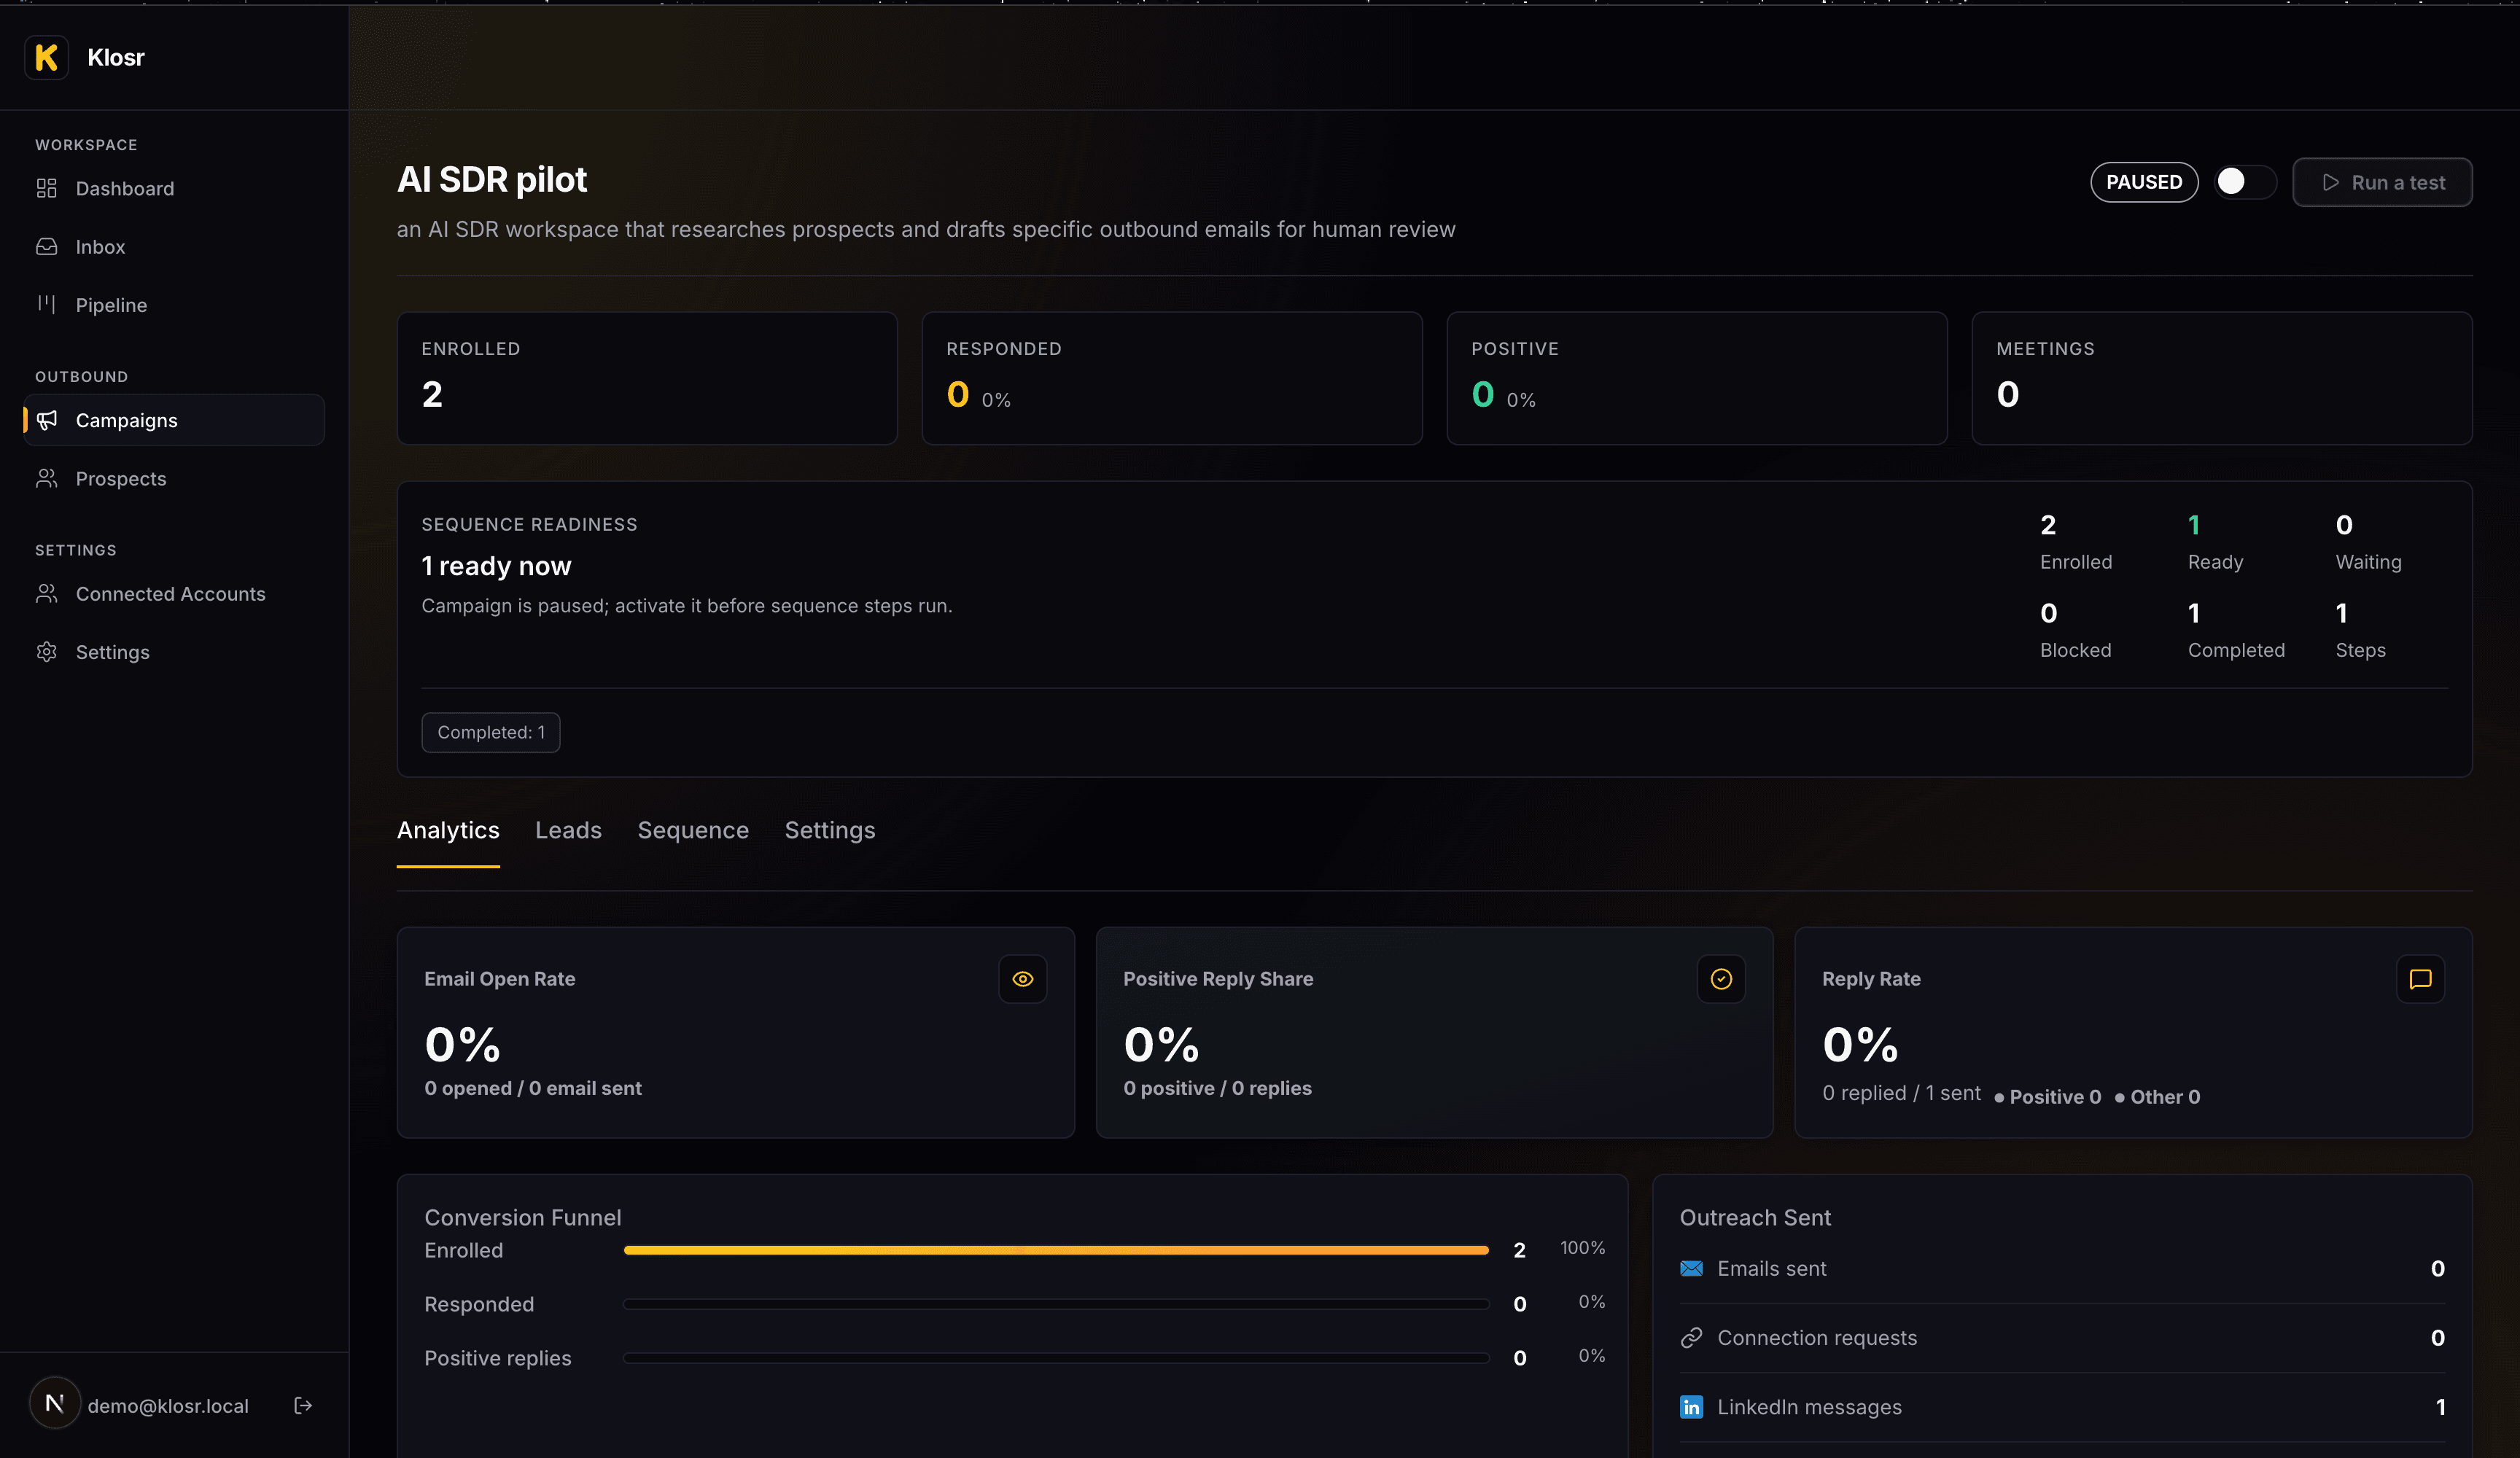Screen dimensions: 2520x1458
Task: Click the Connection requests link icon
Action: [x=1691, y=1337]
